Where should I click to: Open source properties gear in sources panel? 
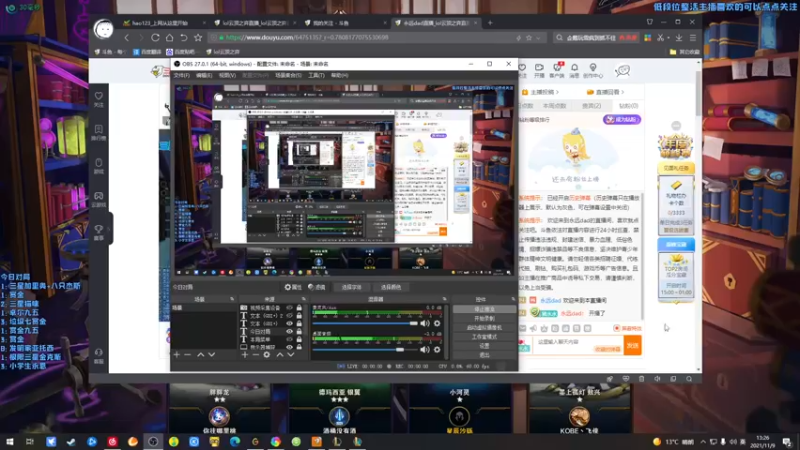pos(266,354)
